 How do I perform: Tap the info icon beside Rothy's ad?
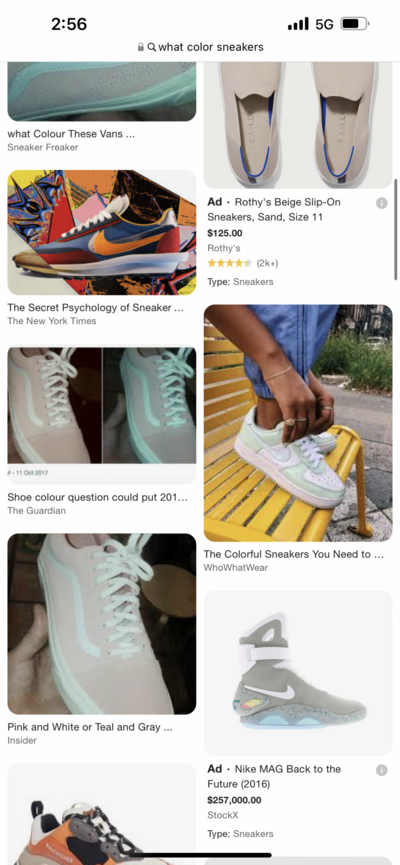[x=381, y=203]
